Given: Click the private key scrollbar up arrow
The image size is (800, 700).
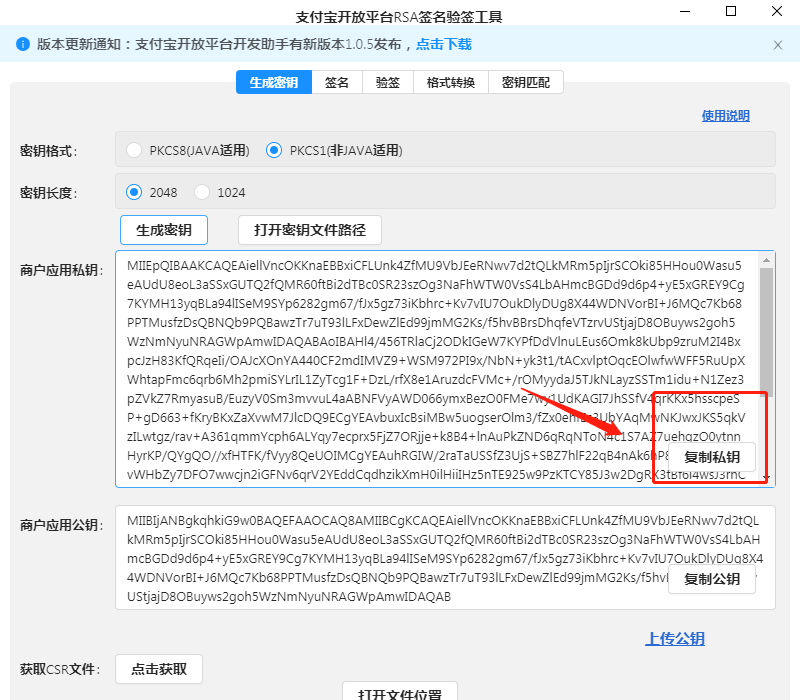Looking at the screenshot, I should pos(766,260).
